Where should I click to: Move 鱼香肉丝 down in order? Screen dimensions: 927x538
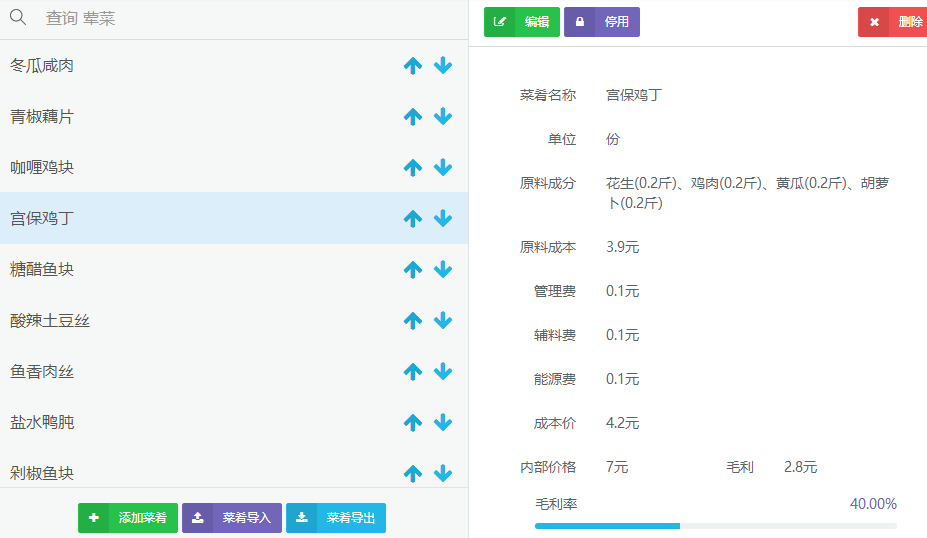coord(443,372)
